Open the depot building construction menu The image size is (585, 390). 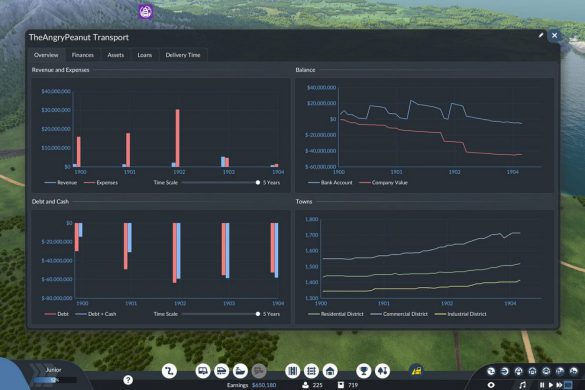point(330,371)
